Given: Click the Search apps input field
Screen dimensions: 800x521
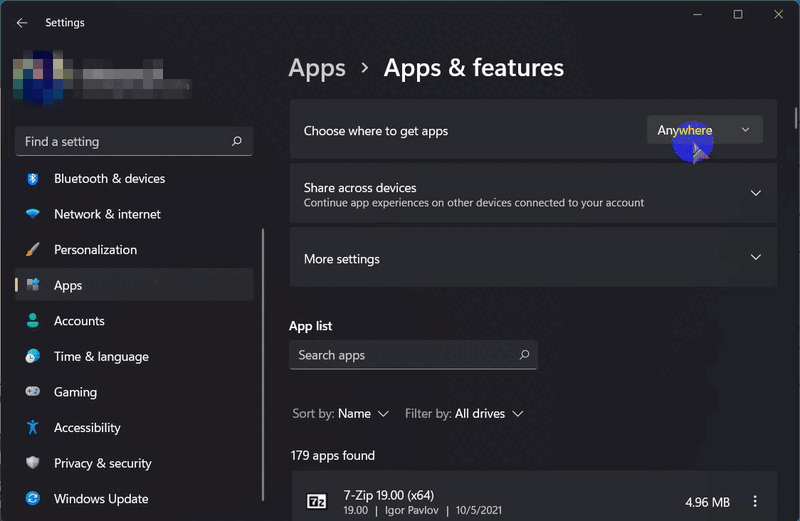Looking at the screenshot, I should pyautogui.click(x=405, y=355).
